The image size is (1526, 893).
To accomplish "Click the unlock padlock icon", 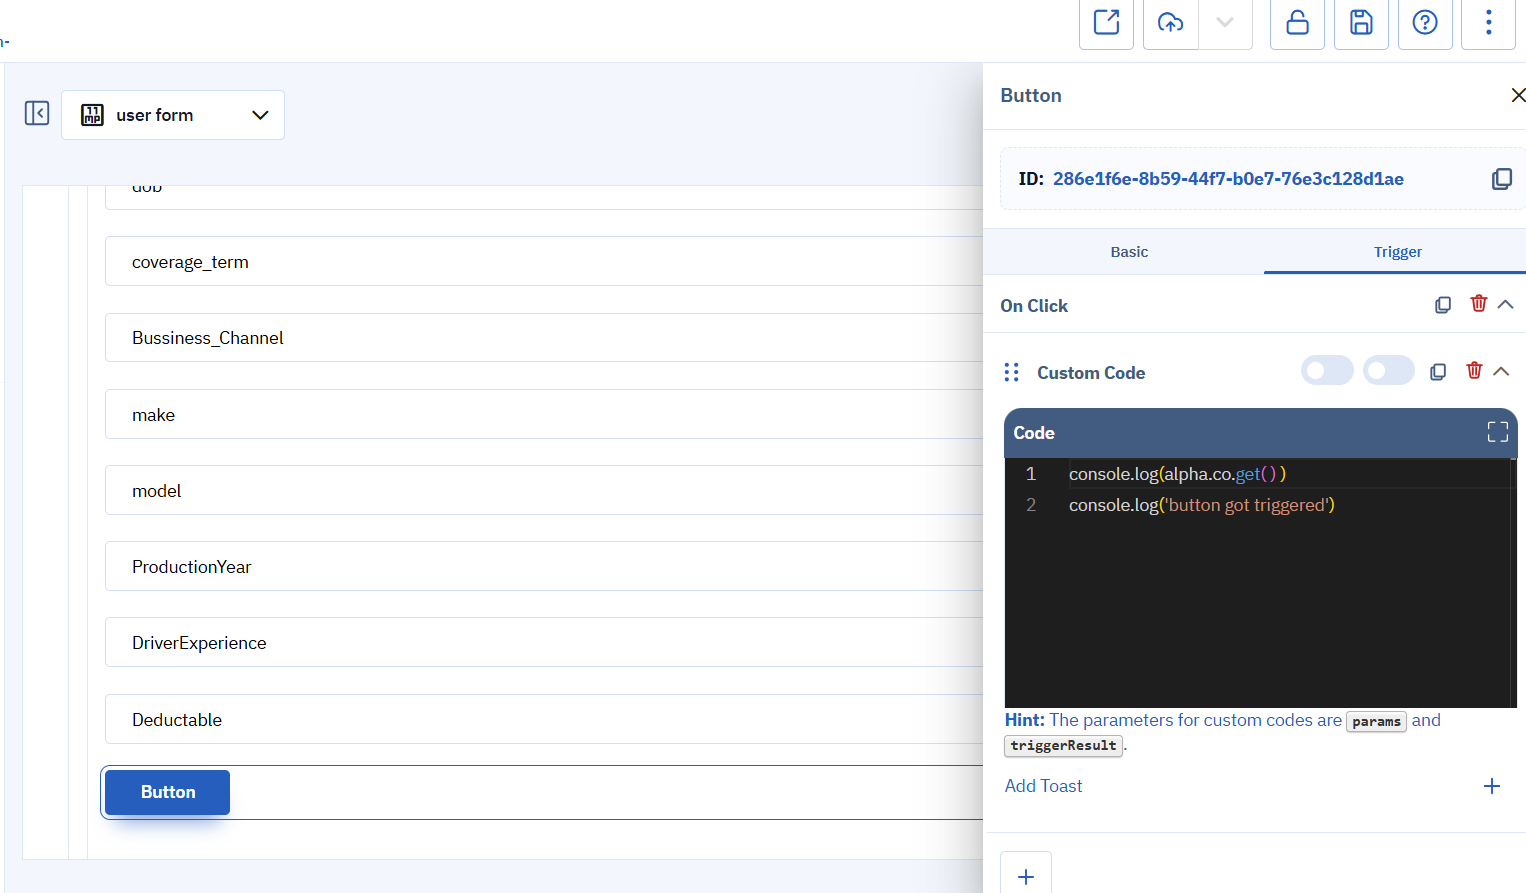I will [1297, 22].
